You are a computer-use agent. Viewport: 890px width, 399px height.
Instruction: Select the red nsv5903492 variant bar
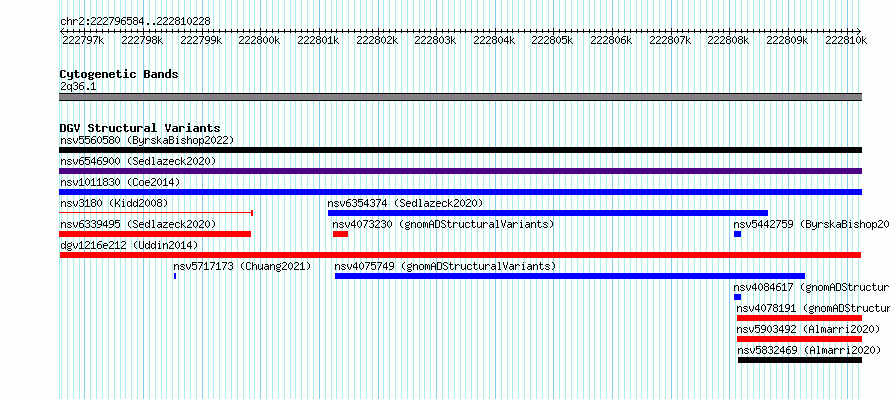(x=799, y=339)
